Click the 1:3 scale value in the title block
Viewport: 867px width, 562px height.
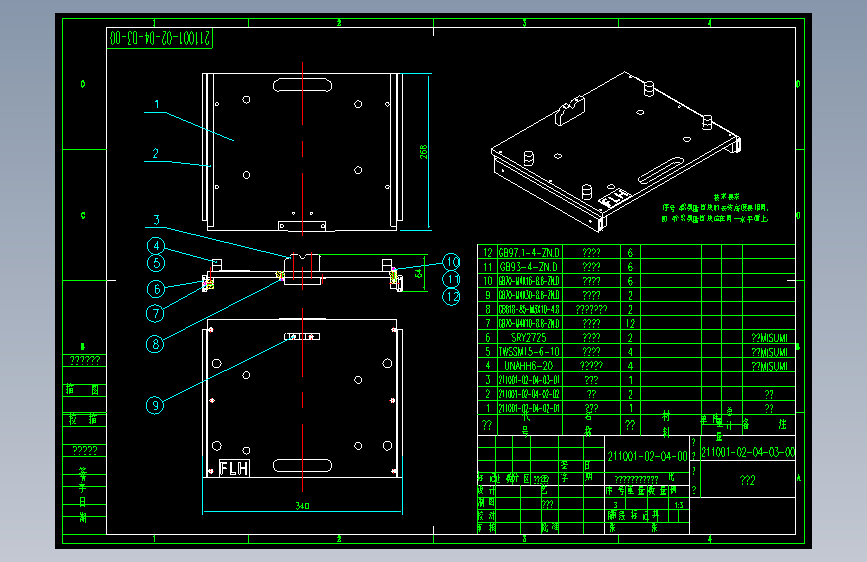pos(679,505)
